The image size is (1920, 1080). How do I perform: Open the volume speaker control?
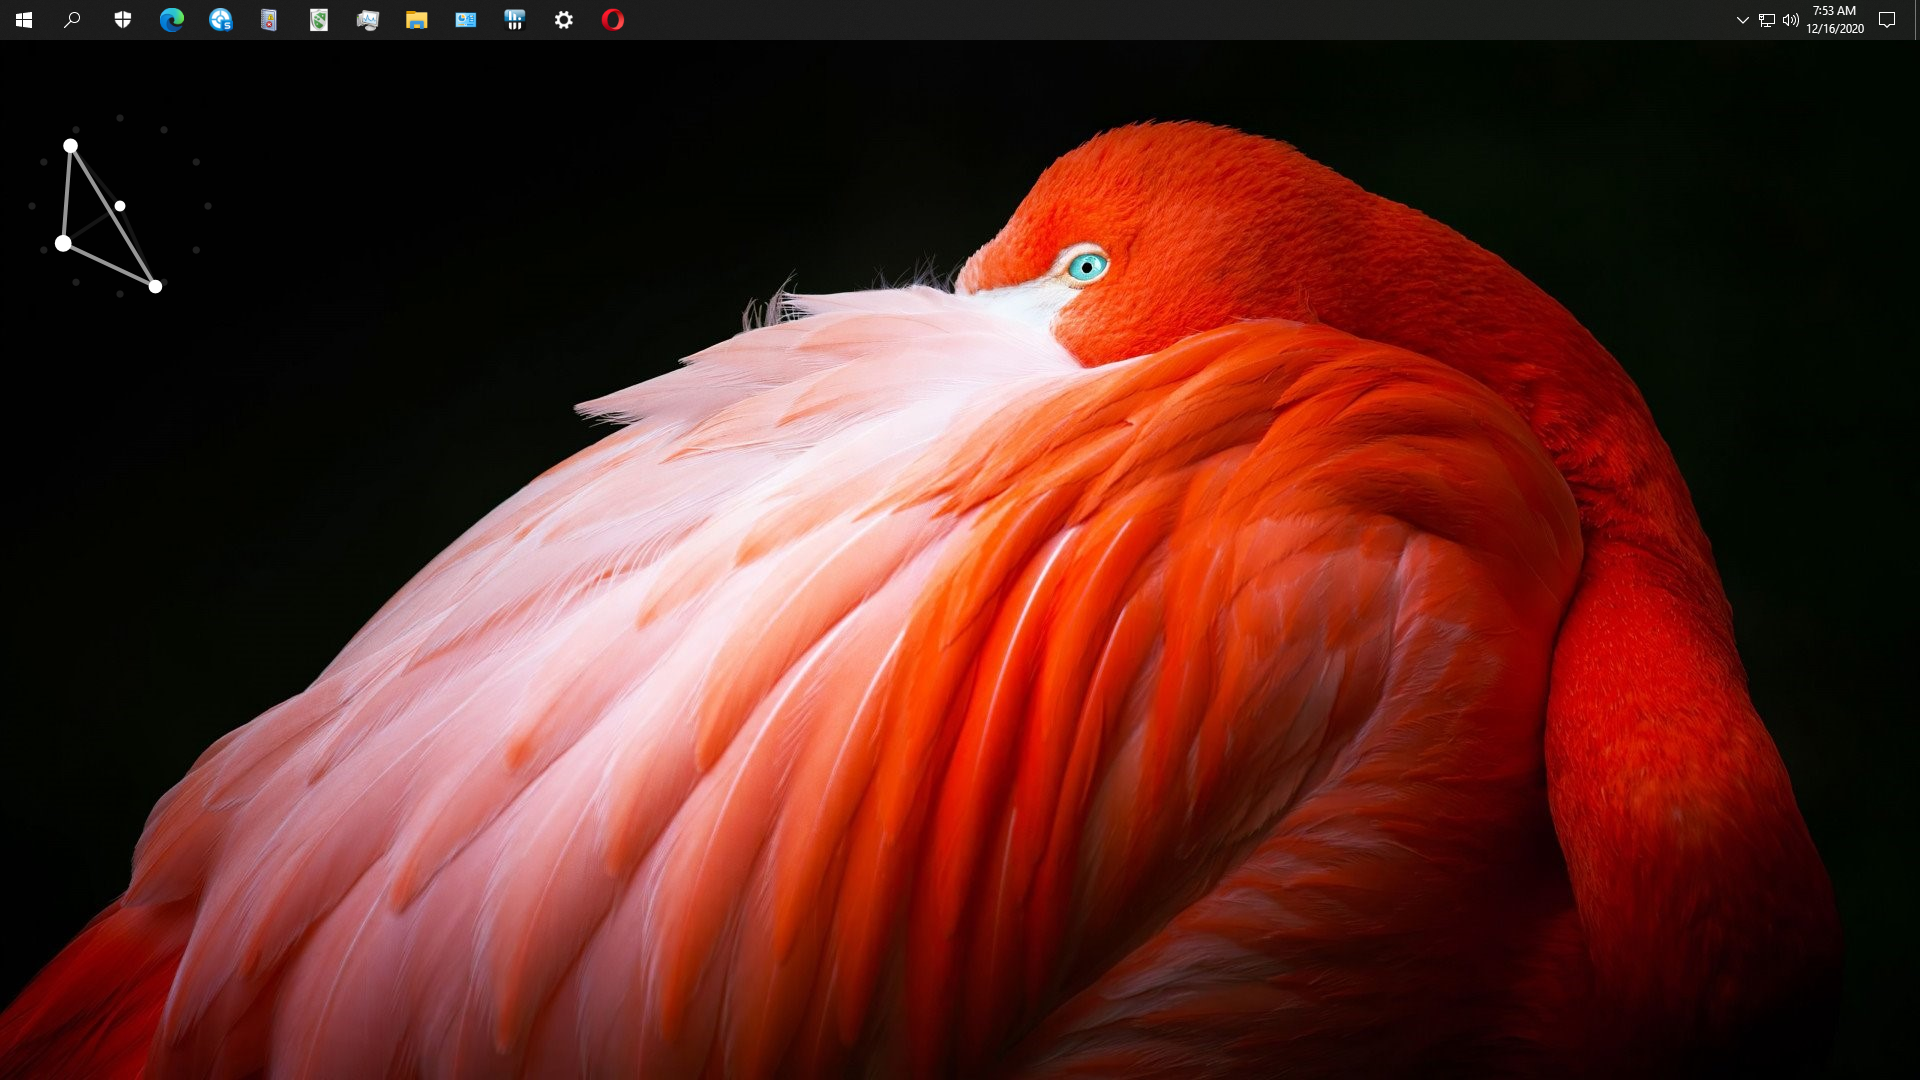click(1791, 20)
